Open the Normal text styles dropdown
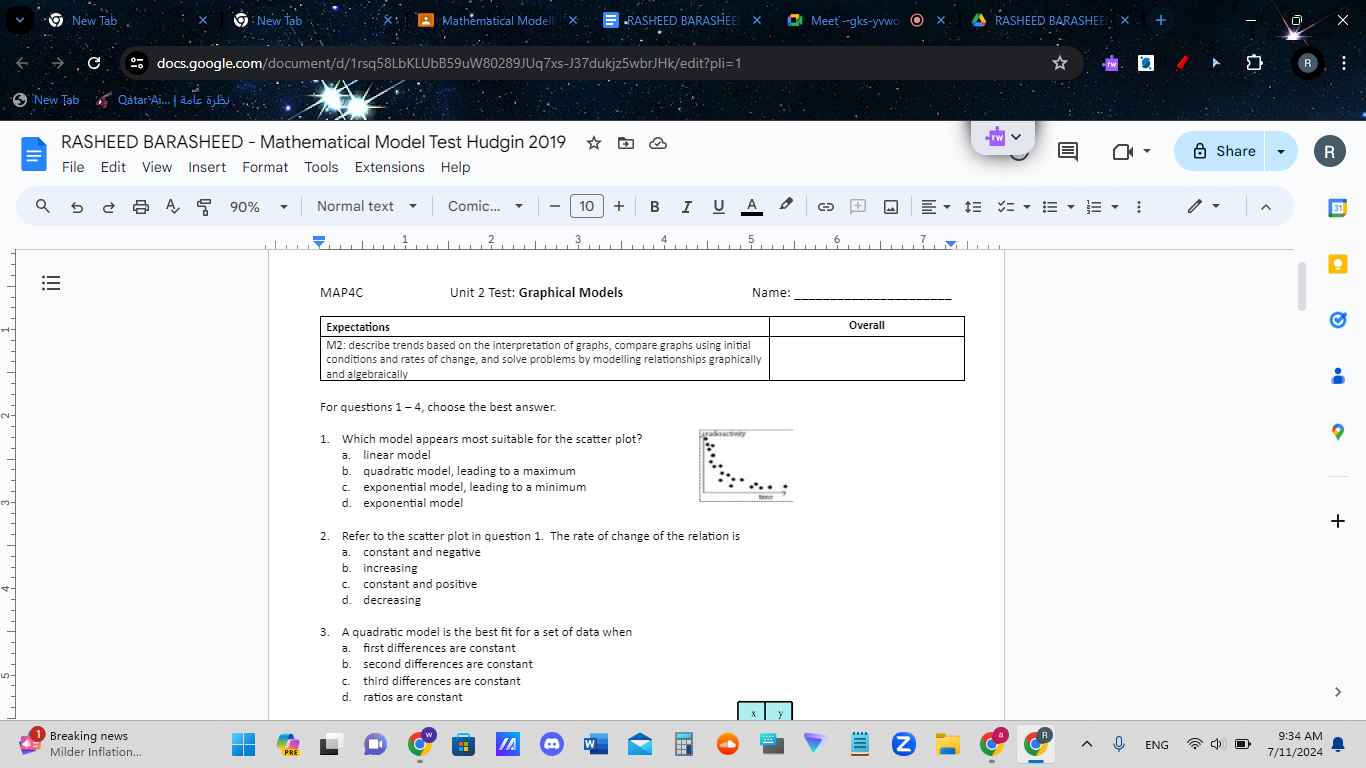The width and height of the screenshot is (1366, 768). click(x=367, y=206)
